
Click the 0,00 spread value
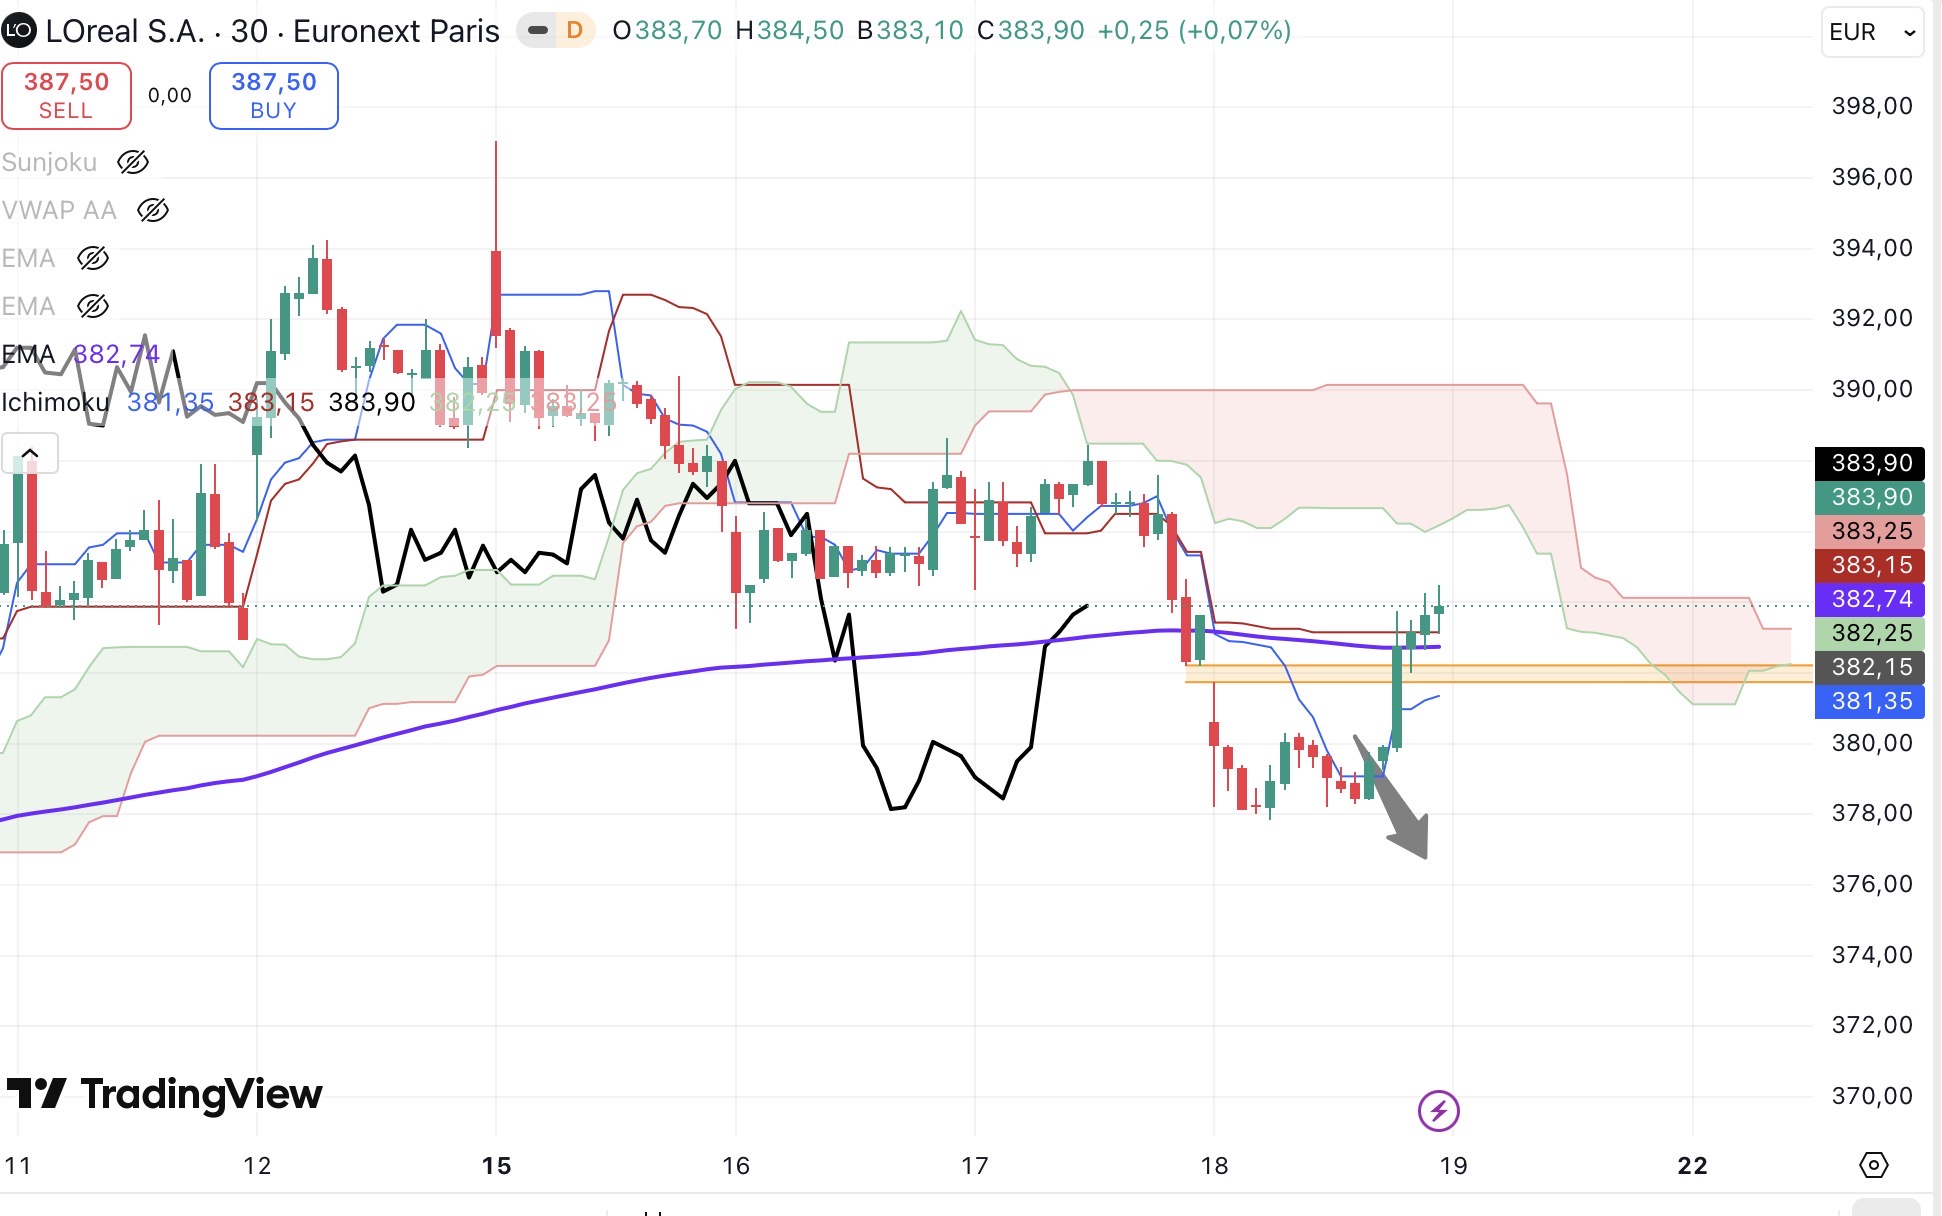[x=170, y=96]
